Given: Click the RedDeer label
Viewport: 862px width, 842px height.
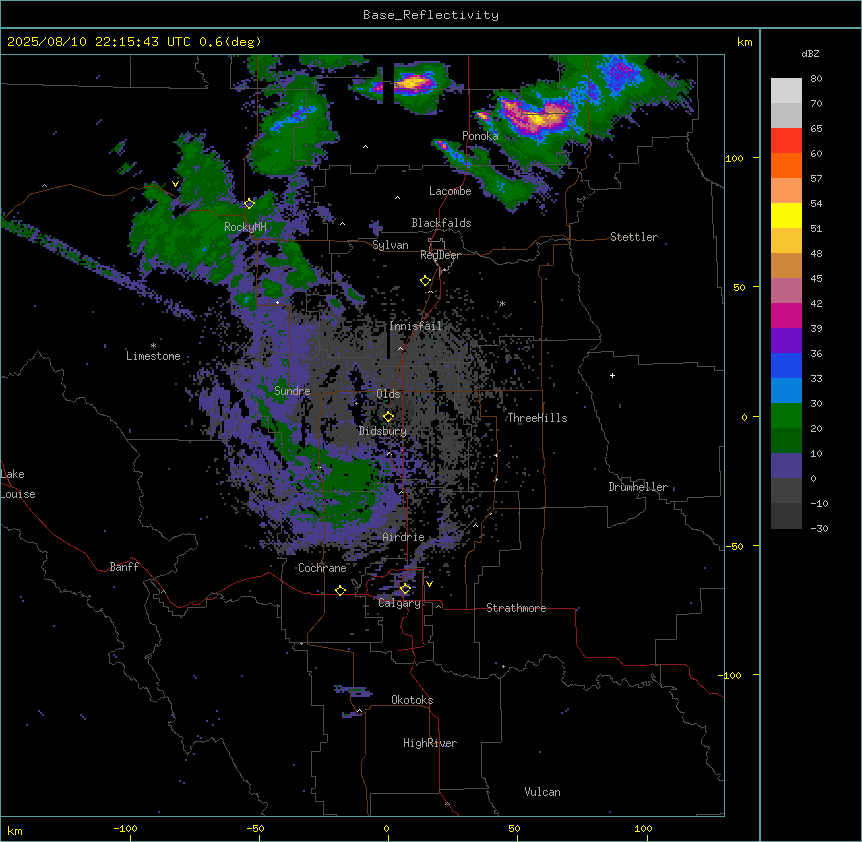Looking at the screenshot, I should [440, 255].
